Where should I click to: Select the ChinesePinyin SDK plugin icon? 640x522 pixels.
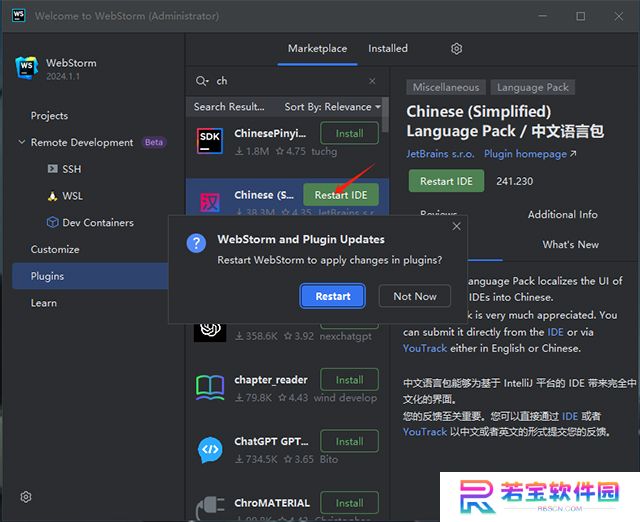click(210, 141)
